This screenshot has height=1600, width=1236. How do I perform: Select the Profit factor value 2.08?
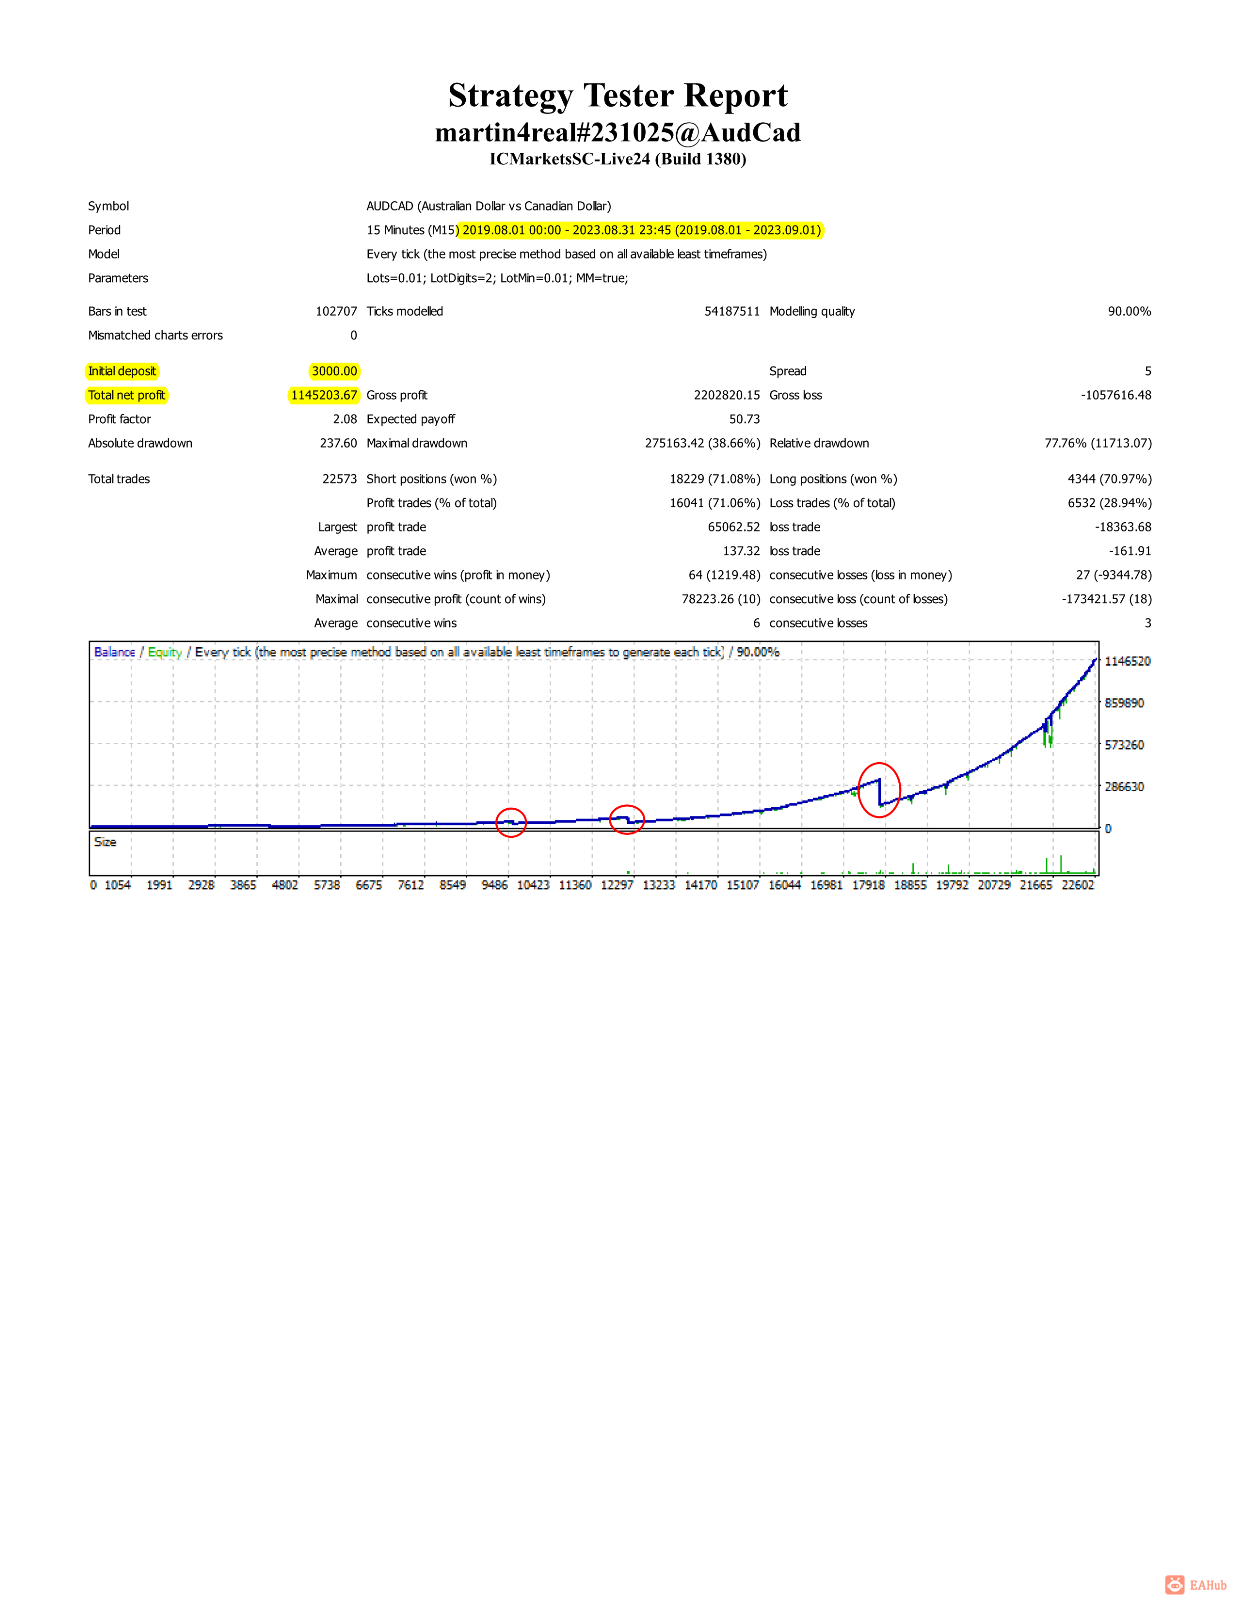point(345,419)
